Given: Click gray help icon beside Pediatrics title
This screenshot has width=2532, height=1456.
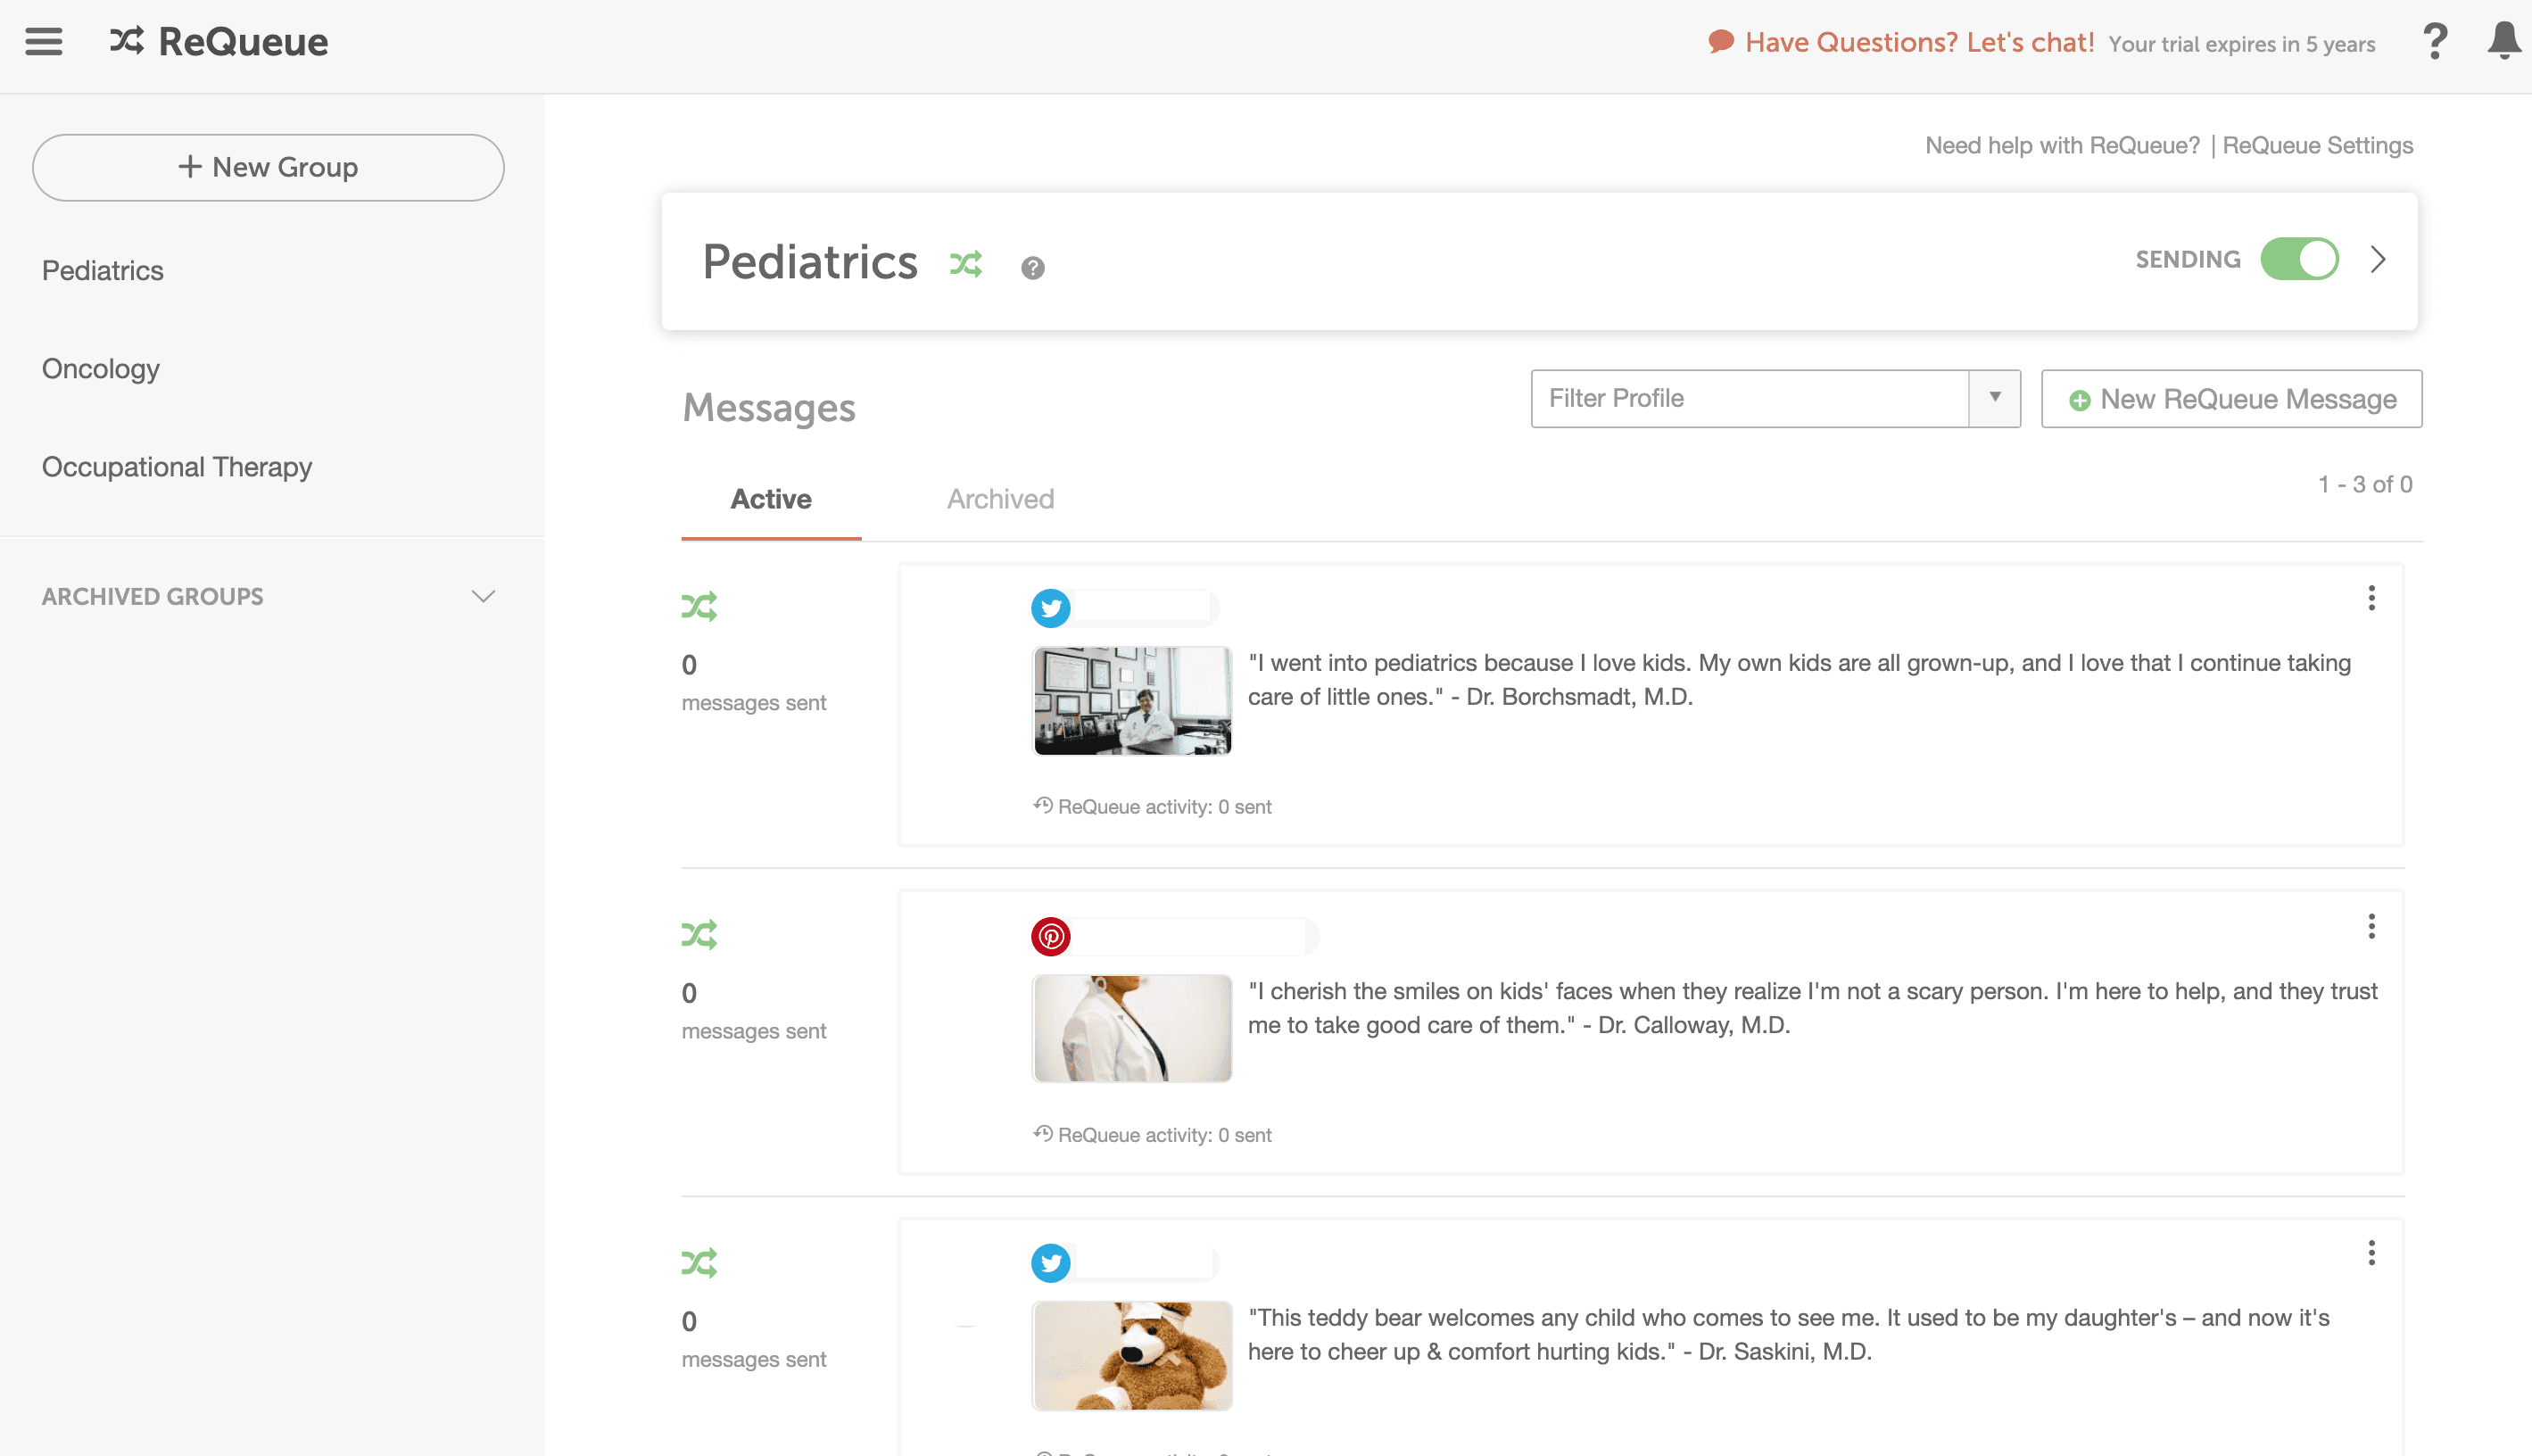Looking at the screenshot, I should point(1033,268).
